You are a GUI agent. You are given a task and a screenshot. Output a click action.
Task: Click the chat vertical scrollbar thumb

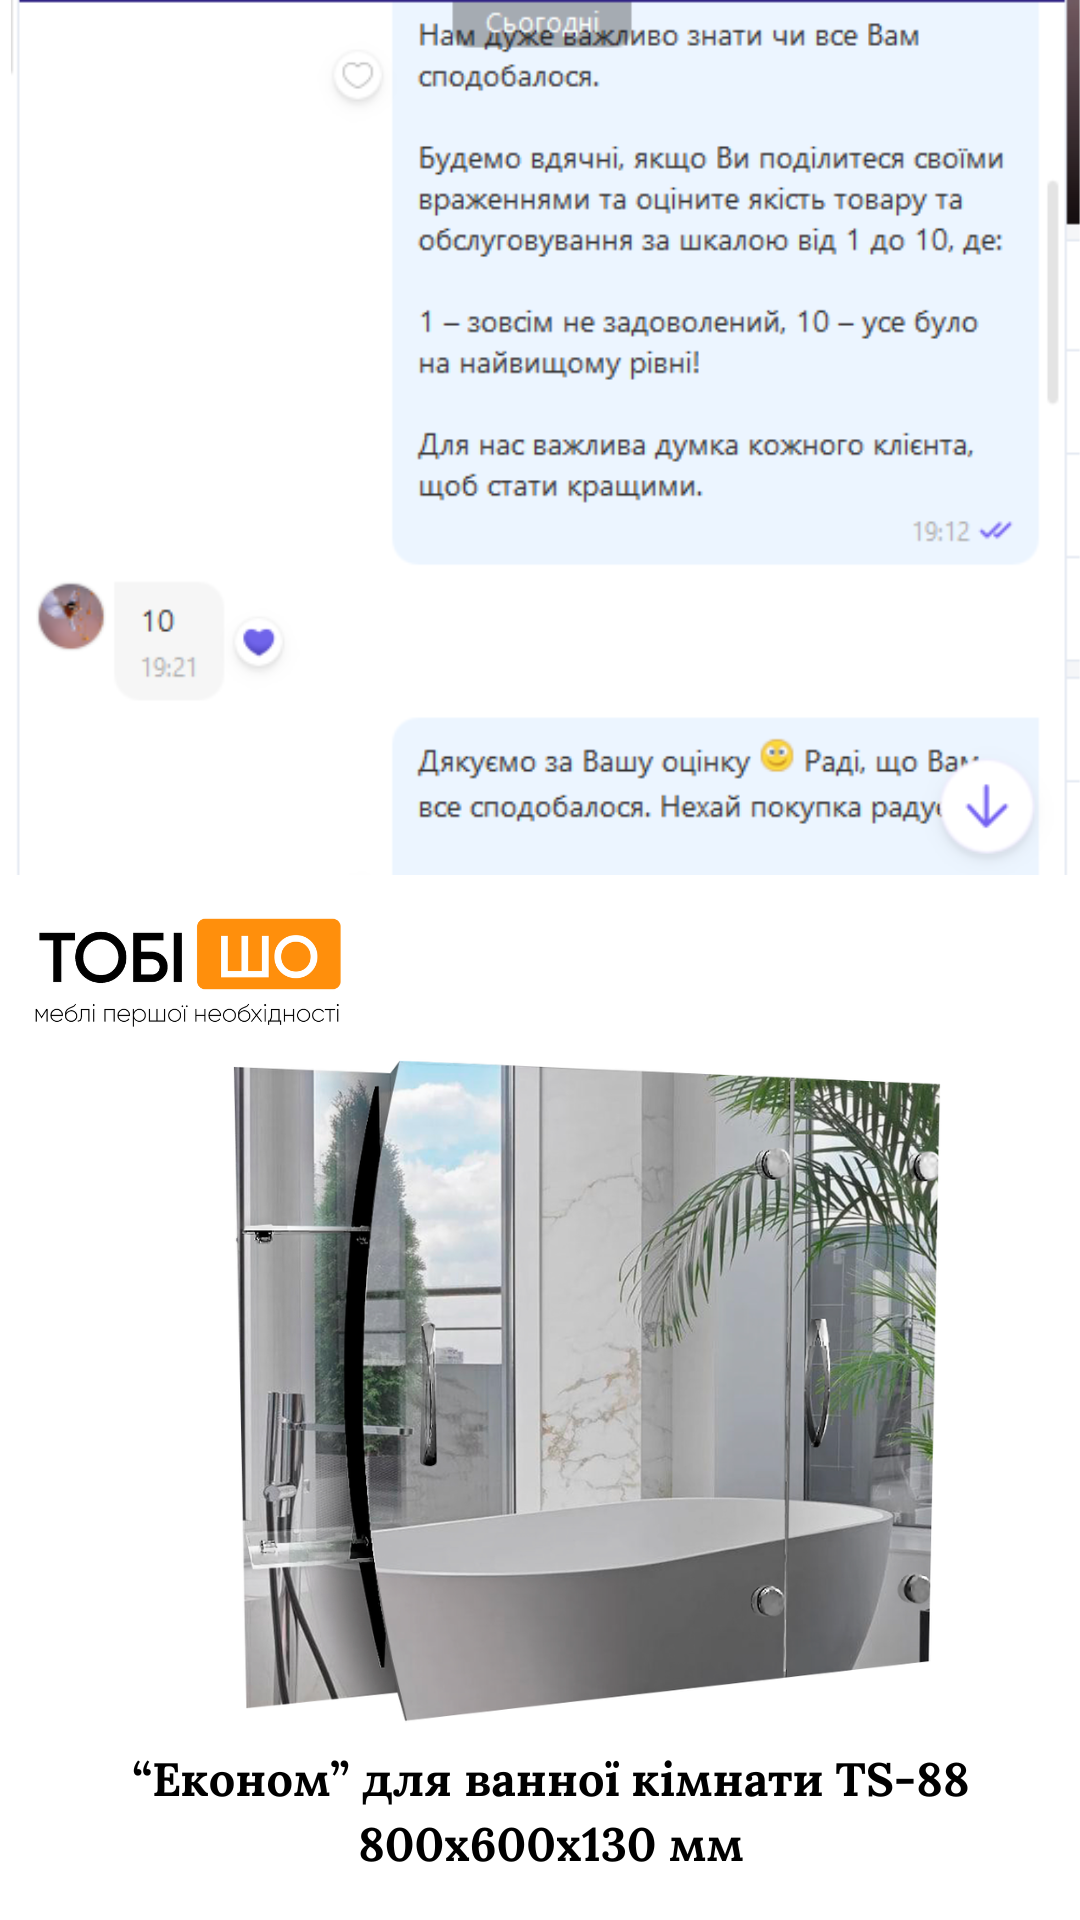click(1052, 292)
